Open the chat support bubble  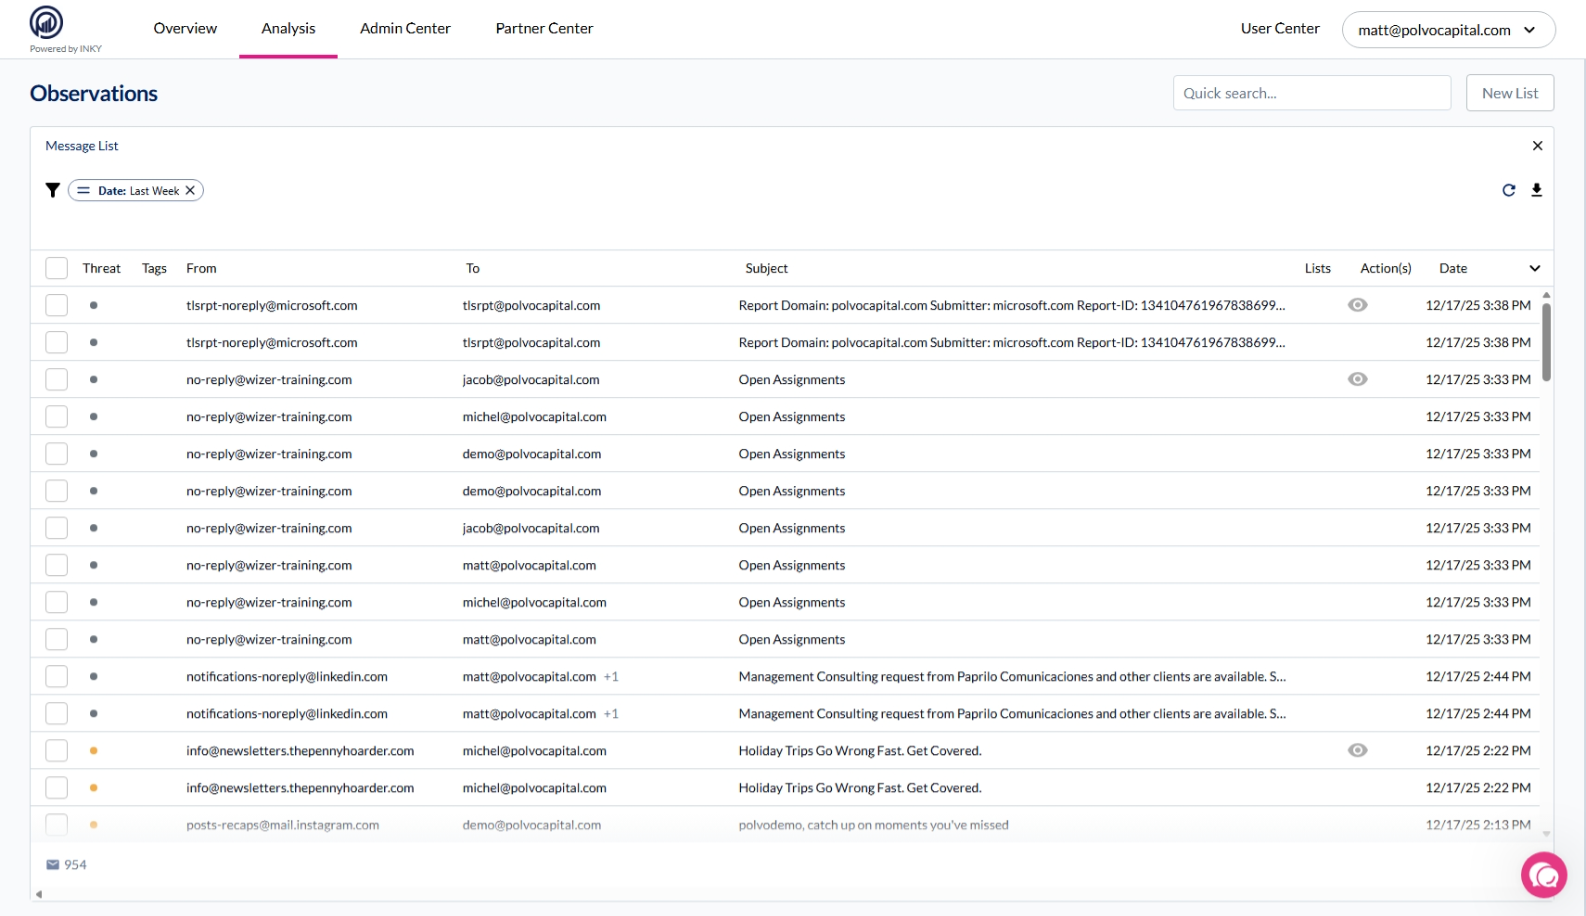click(1544, 875)
